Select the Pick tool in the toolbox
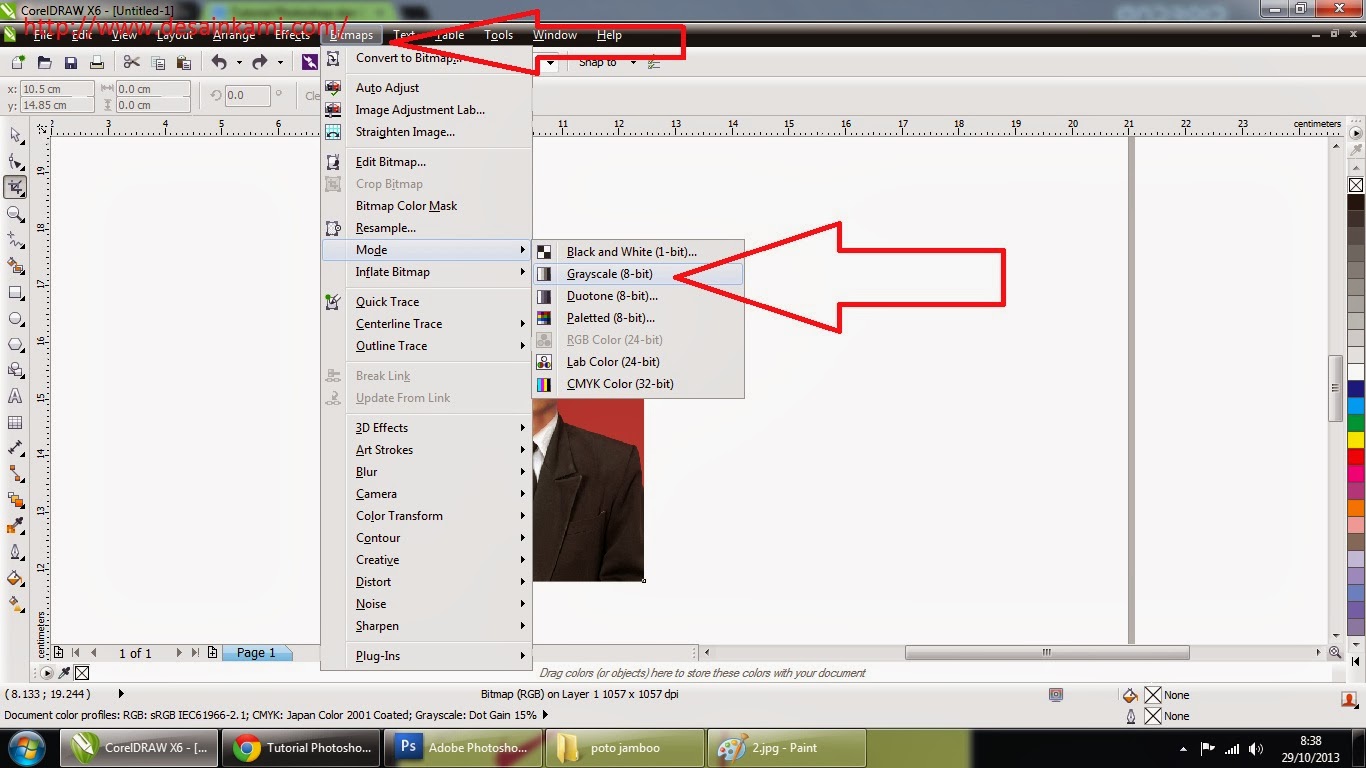Image resolution: width=1366 pixels, height=768 pixels. pyautogui.click(x=16, y=135)
